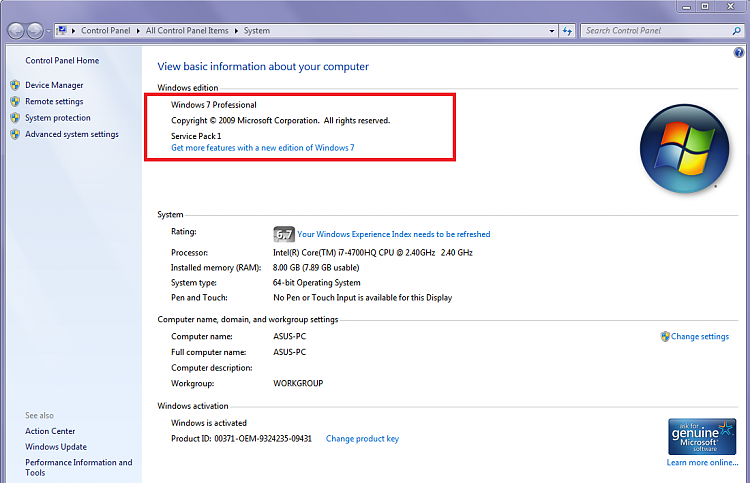The height and width of the screenshot is (483, 750).
Task: Open Windows Update link
Action: point(56,447)
